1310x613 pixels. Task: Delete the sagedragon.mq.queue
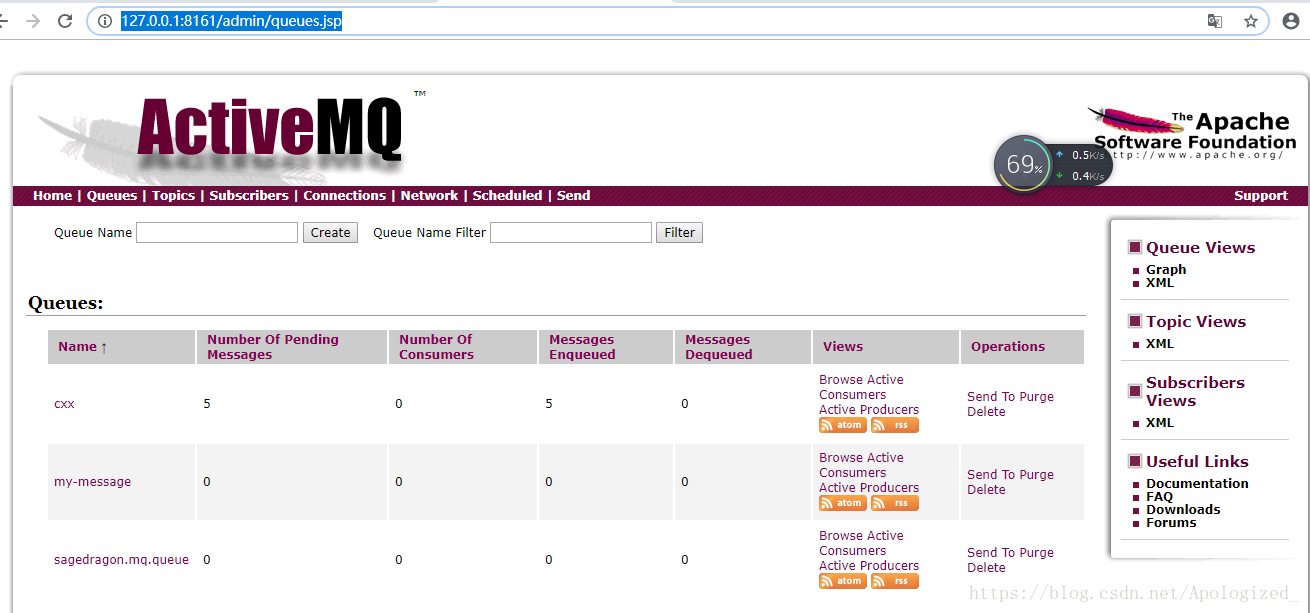pyautogui.click(x=986, y=568)
